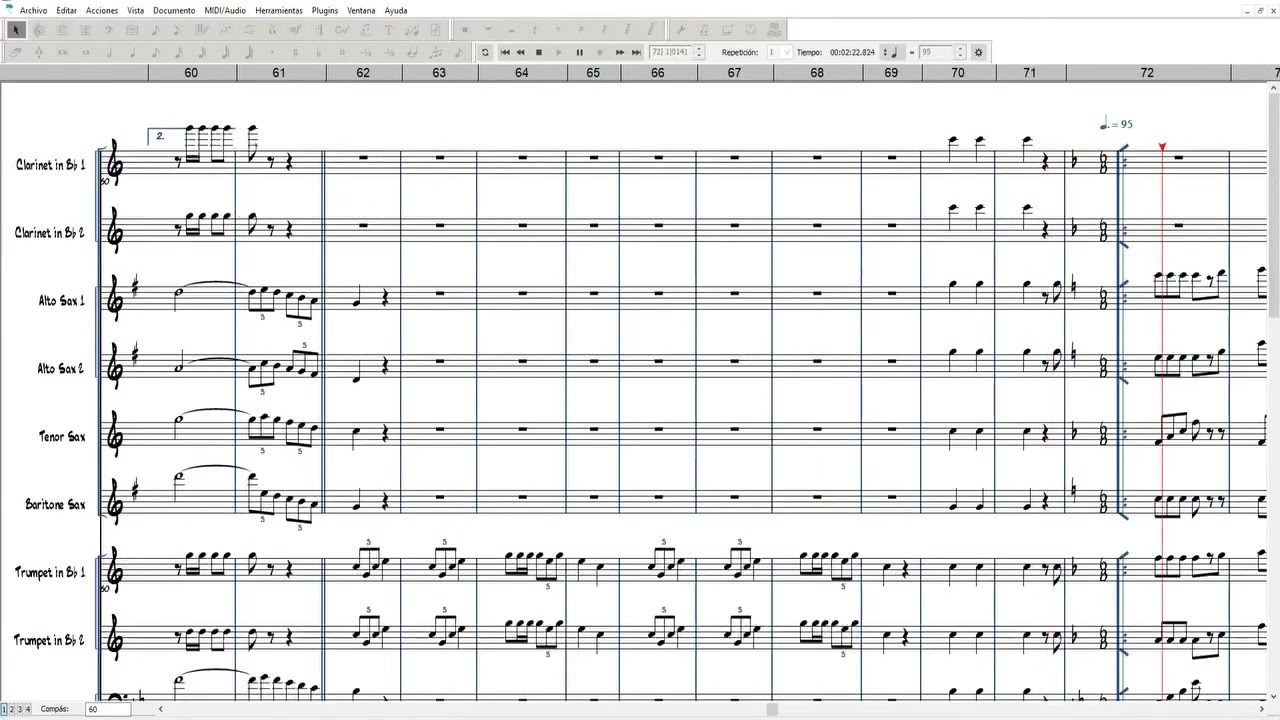Screen dimensions: 1280x720
Task: Click the horizontal scrollbar thumb
Action: coord(772,709)
